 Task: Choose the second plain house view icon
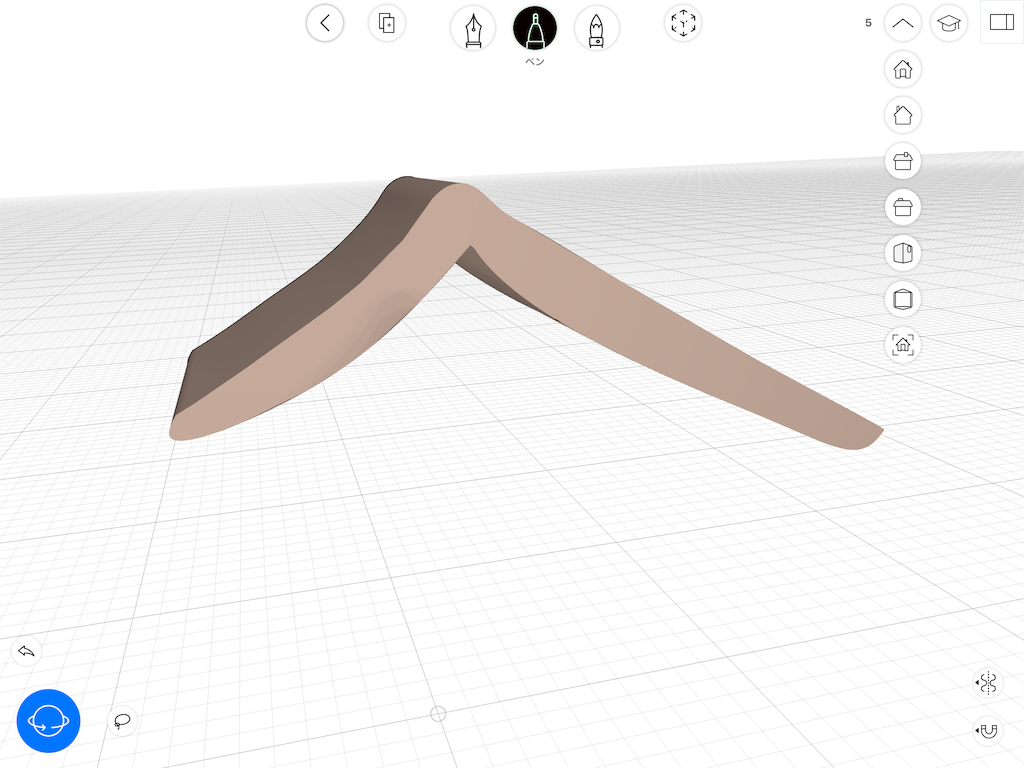coord(903,116)
